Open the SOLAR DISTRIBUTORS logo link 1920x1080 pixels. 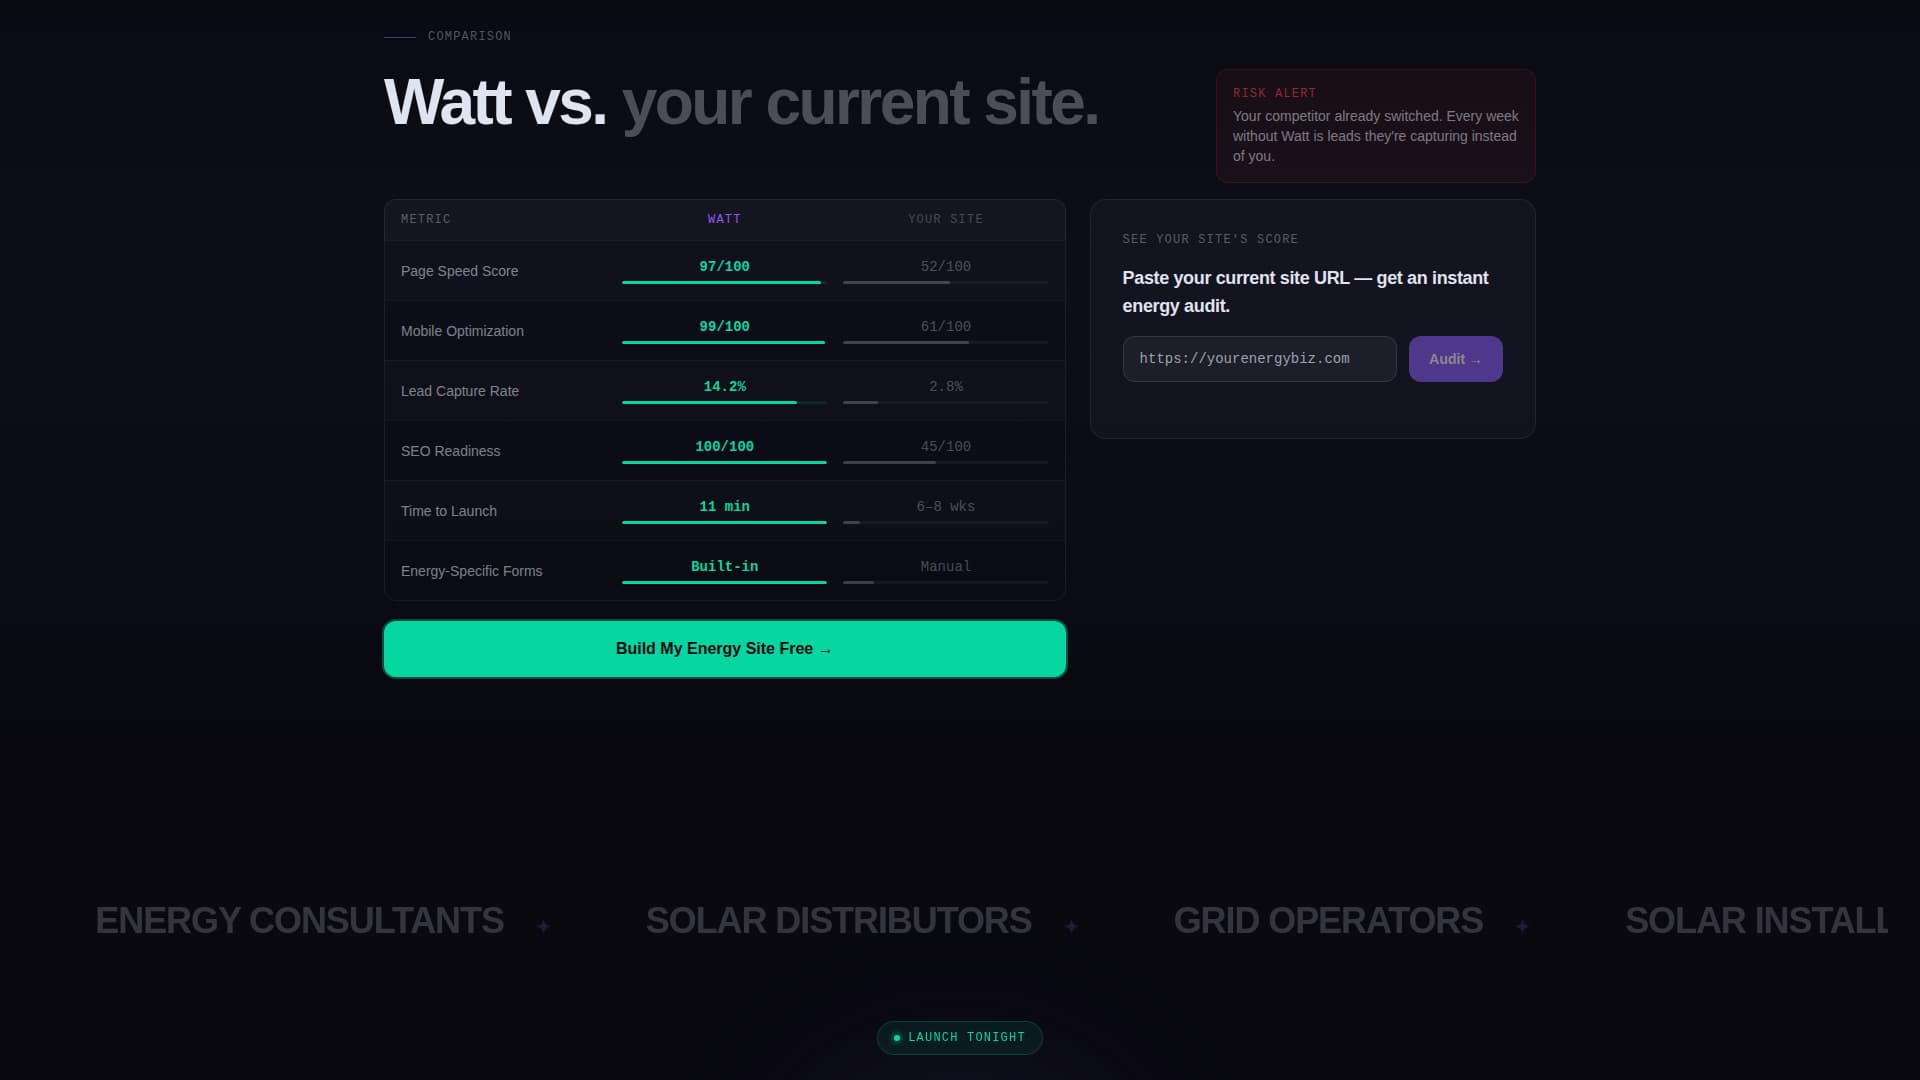[839, 920]
